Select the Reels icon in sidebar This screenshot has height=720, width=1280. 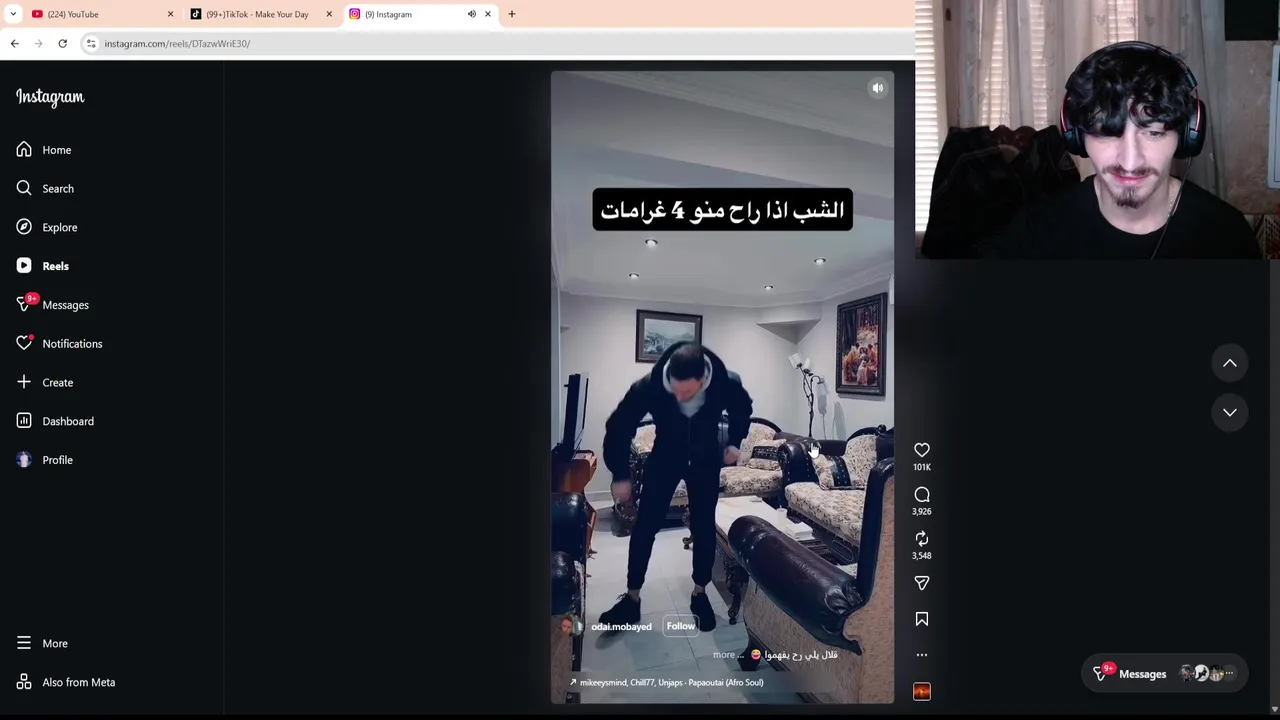pyautogui.click(x=24, y=266)
